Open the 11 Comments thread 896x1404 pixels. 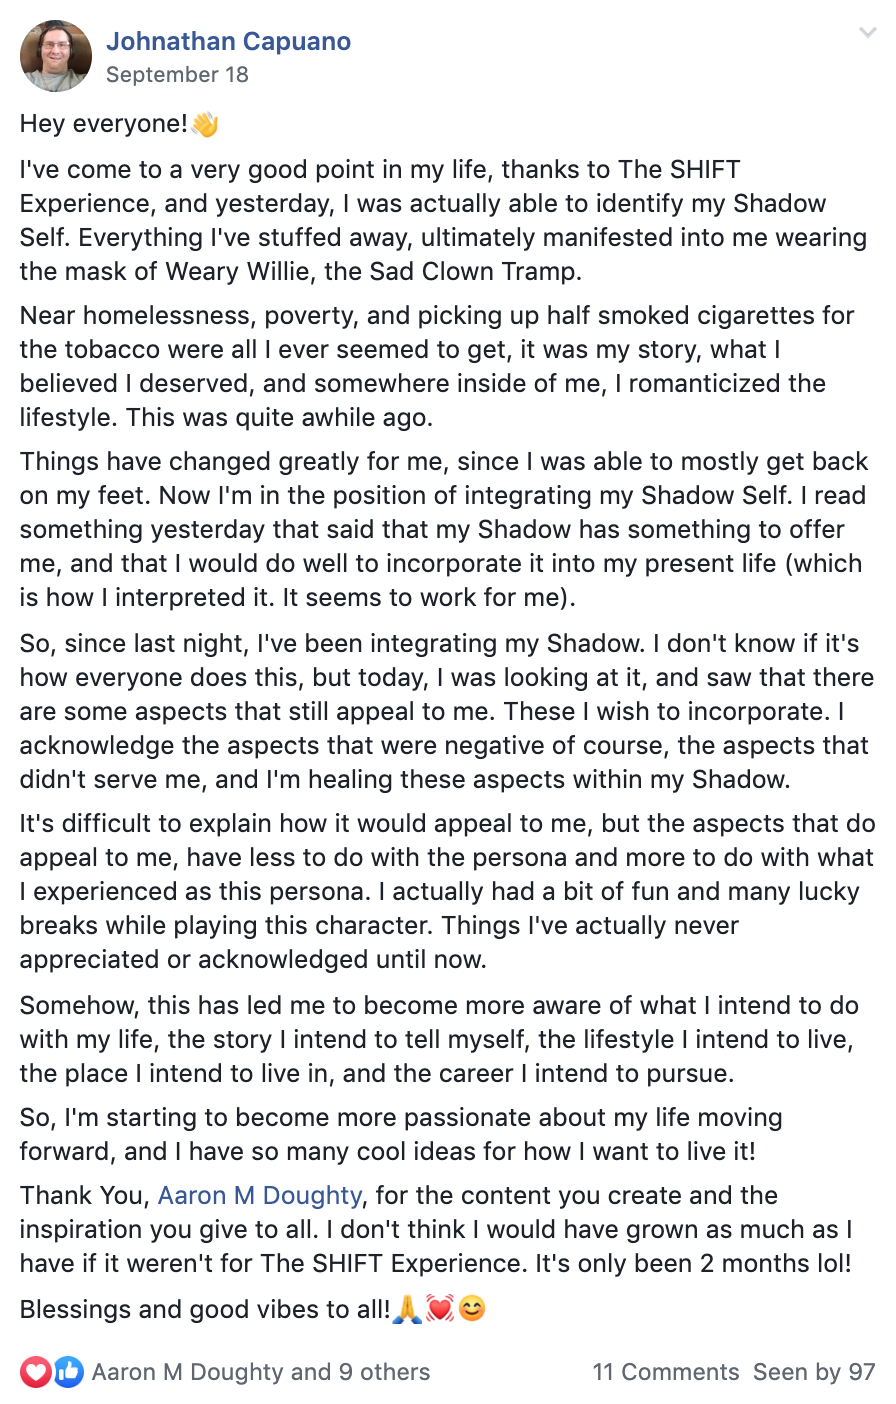click(666, 1372)
